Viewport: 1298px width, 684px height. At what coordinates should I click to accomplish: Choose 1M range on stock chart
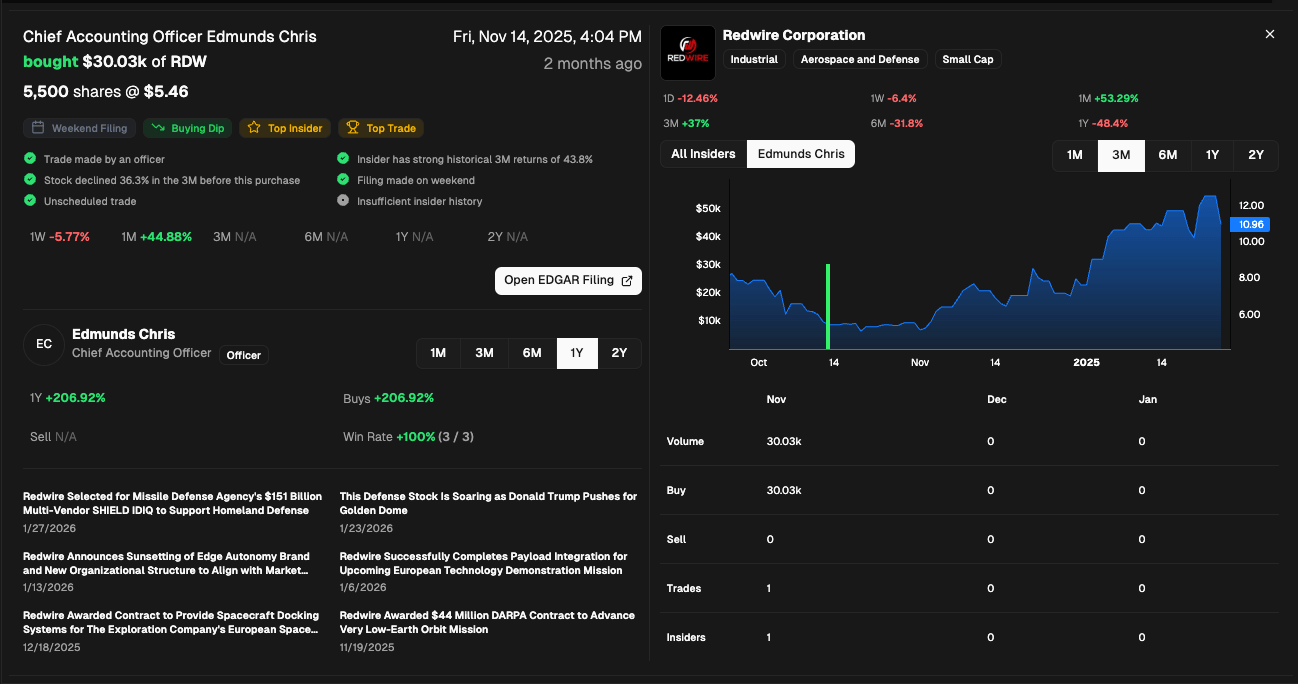tap(1075, 155)
